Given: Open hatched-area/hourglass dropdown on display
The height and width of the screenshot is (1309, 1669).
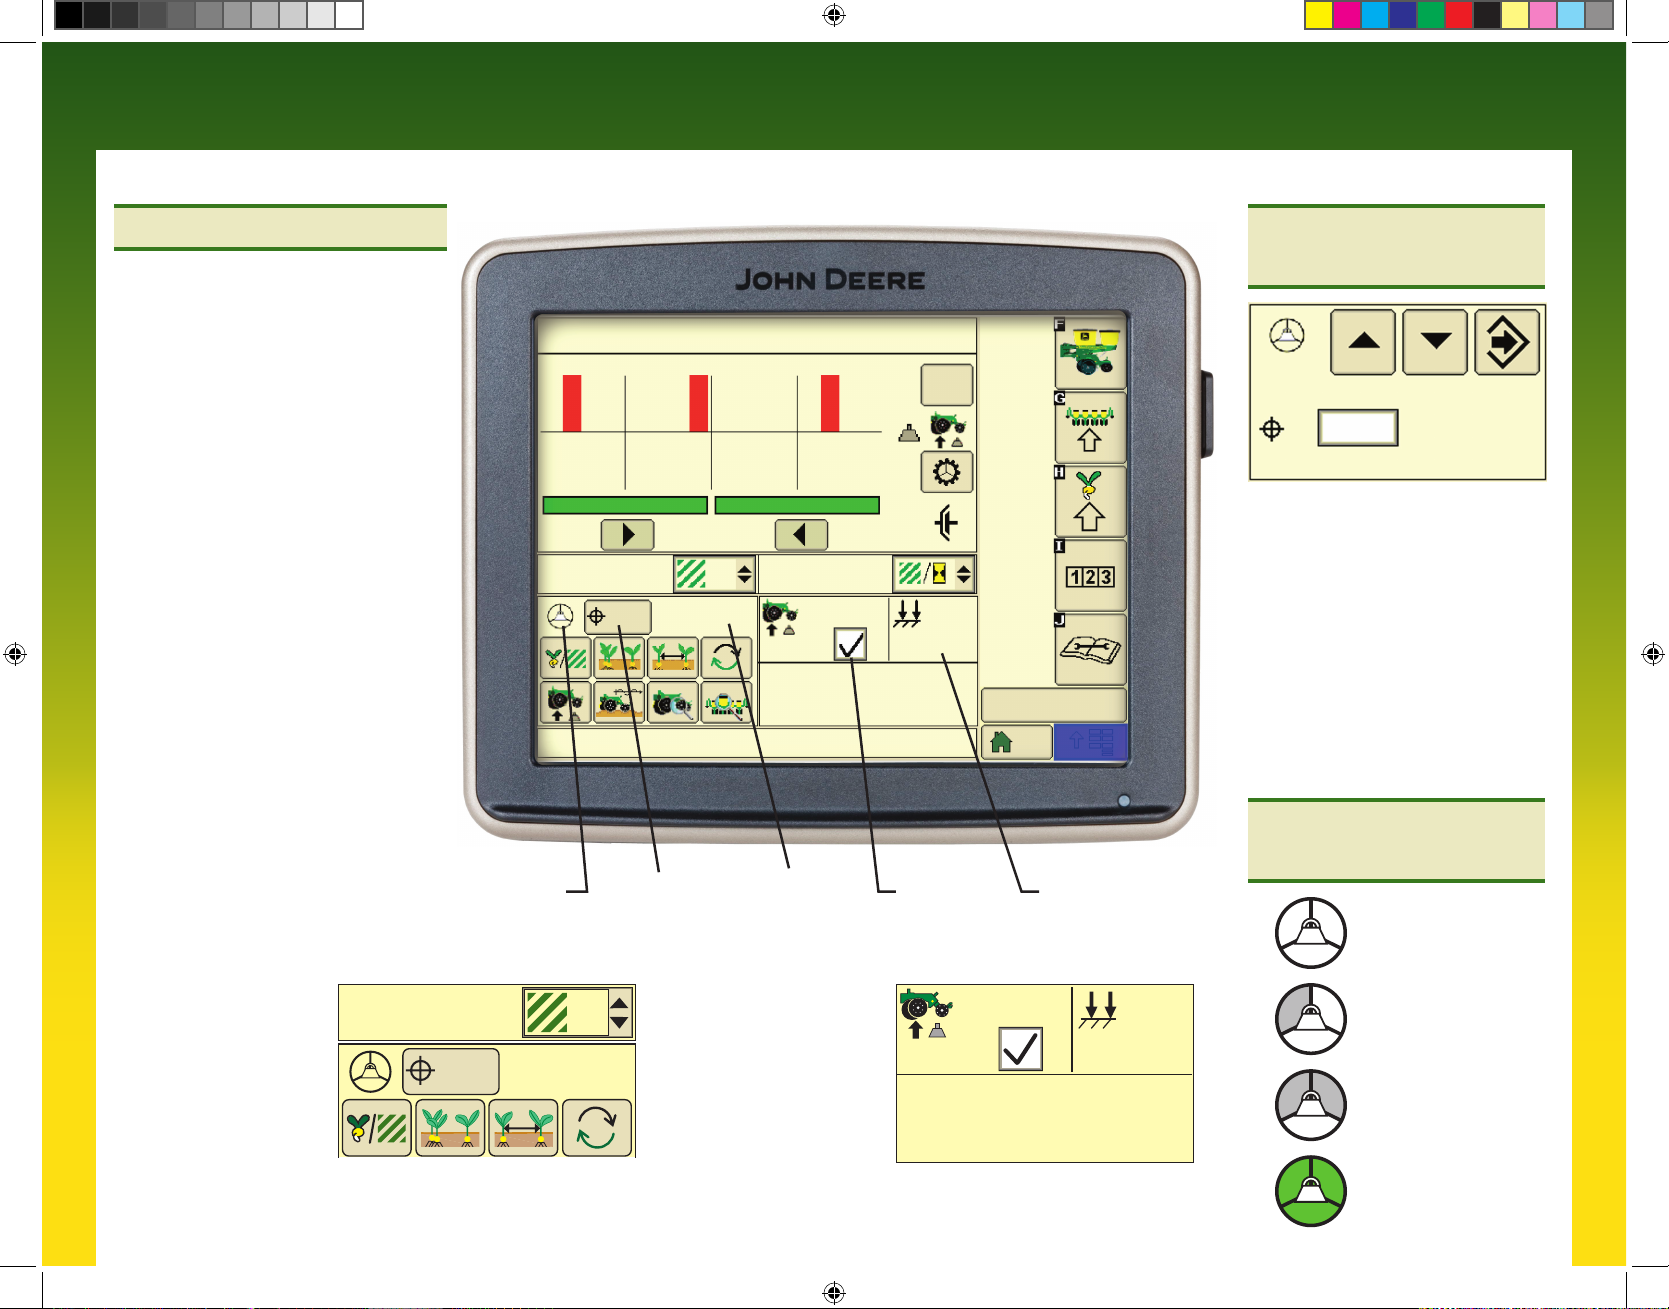Looking at the screenshot, I should point(933,574).
